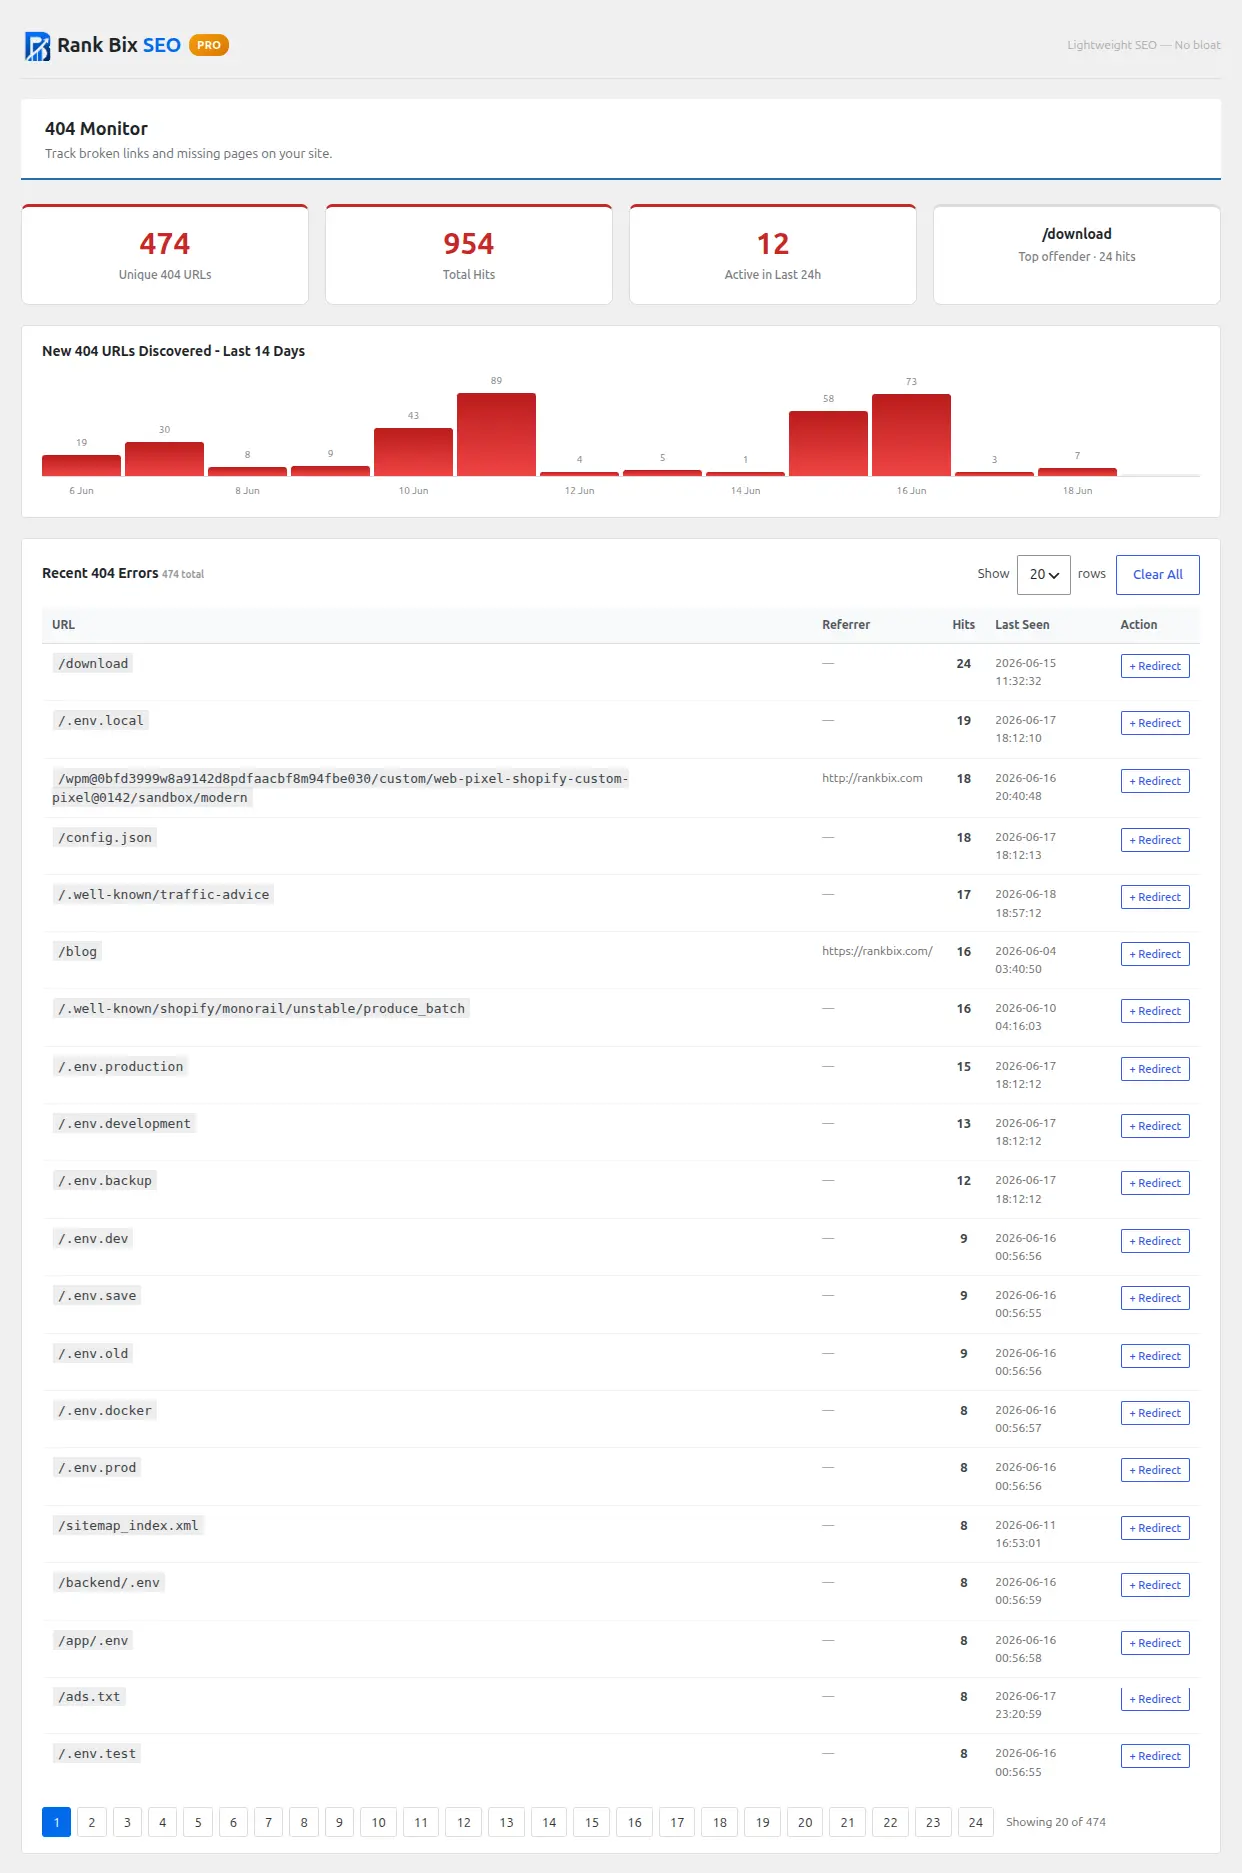Add redirect for the wpm web-pixel URL
The width and height of the screenshot is (1242, 1873).
(x=1155, y=781)
